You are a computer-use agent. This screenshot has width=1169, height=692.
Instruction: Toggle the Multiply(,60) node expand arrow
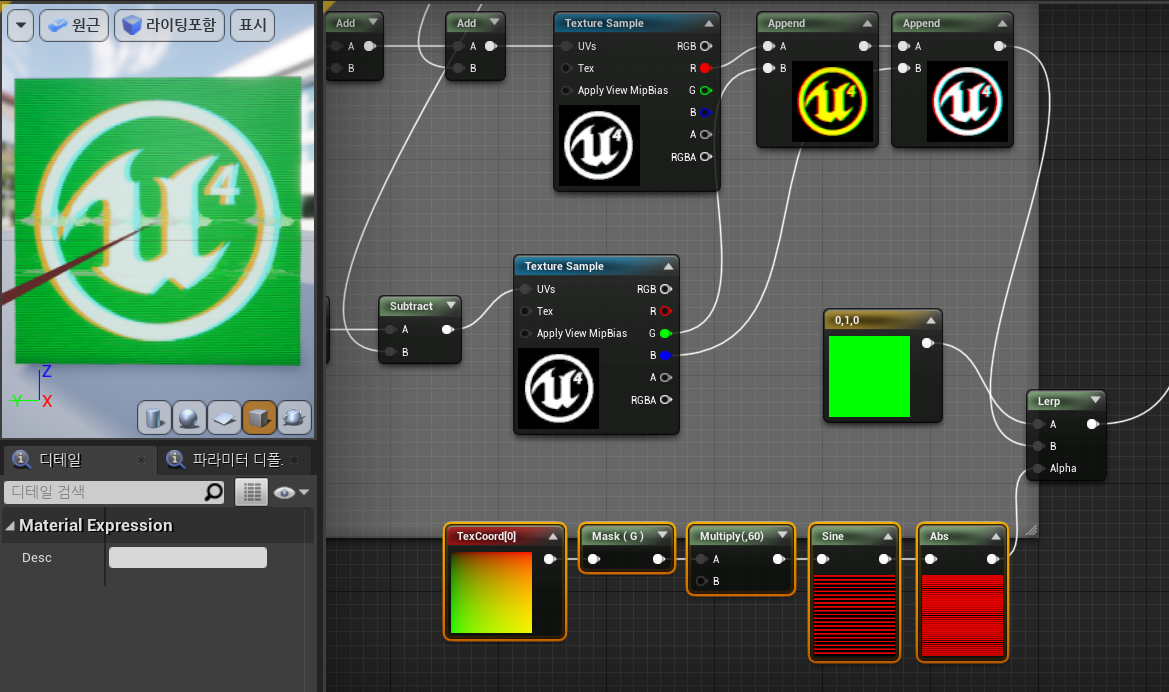coord(782,535)
